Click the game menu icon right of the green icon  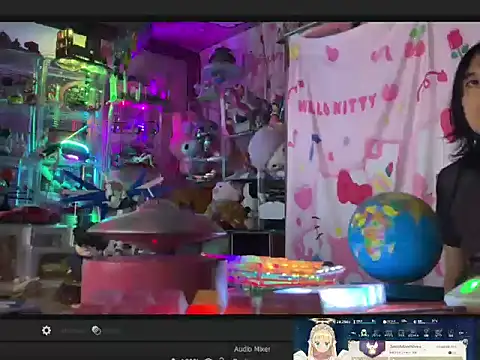tap(376, 333)
